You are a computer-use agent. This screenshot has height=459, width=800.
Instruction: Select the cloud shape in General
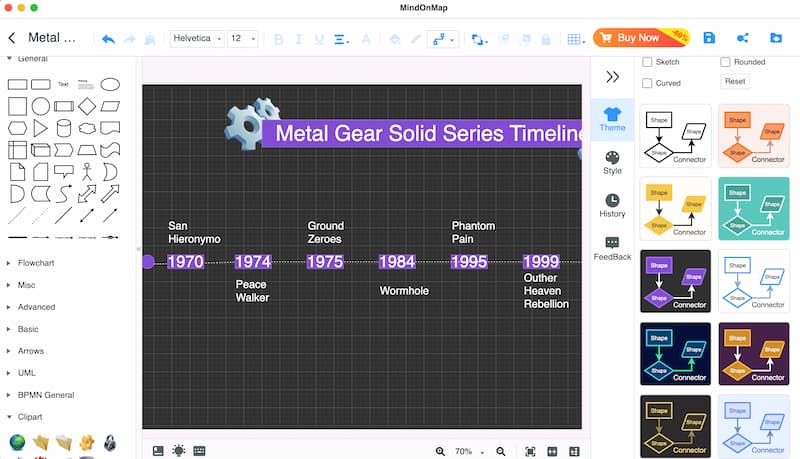[x=87, y=129]
